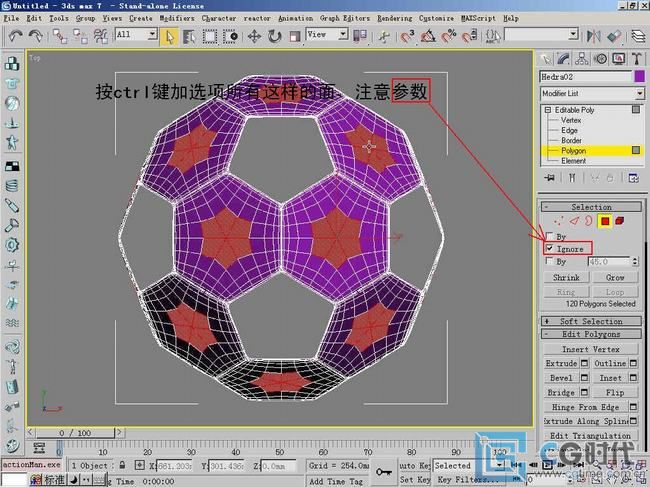The image size is (650, 487).
Task: Collapse the Editable Poly tree node
Action: click(548, 110)
